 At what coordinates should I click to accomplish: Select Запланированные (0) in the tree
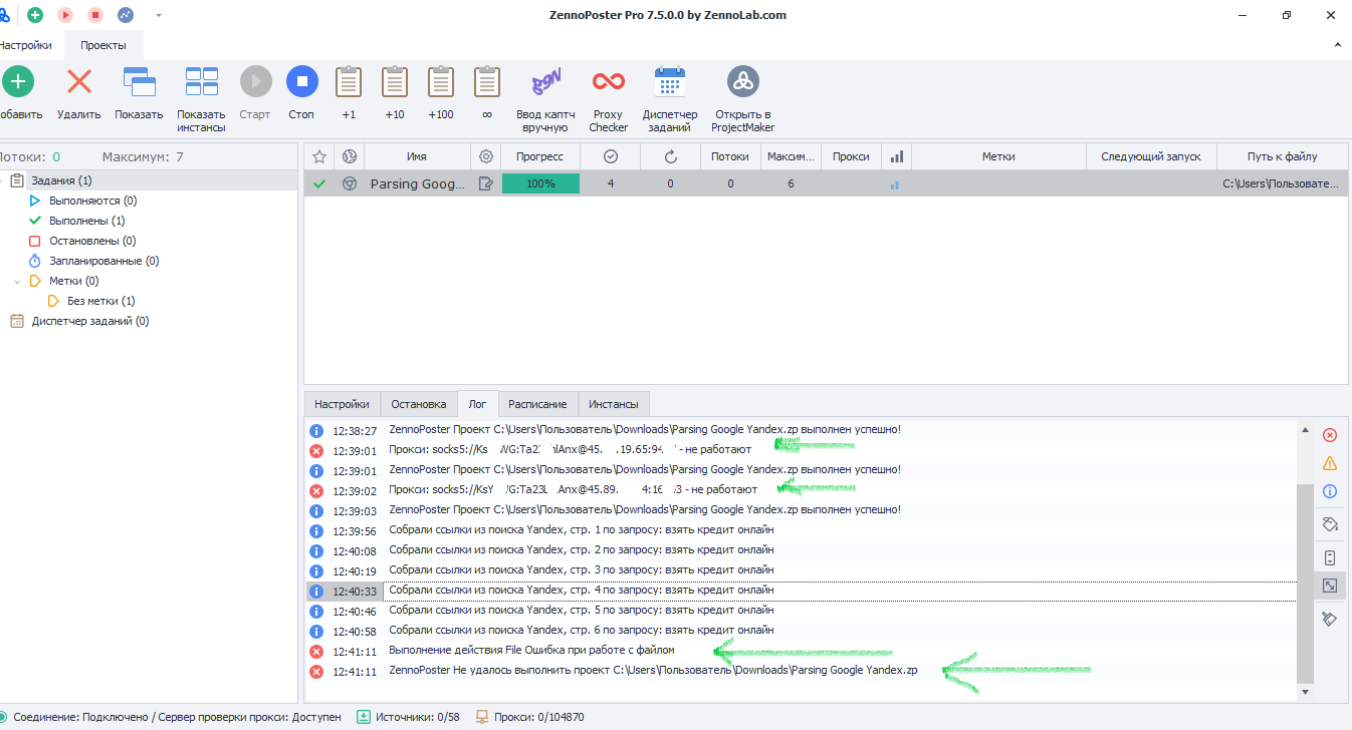click(104, 261)
